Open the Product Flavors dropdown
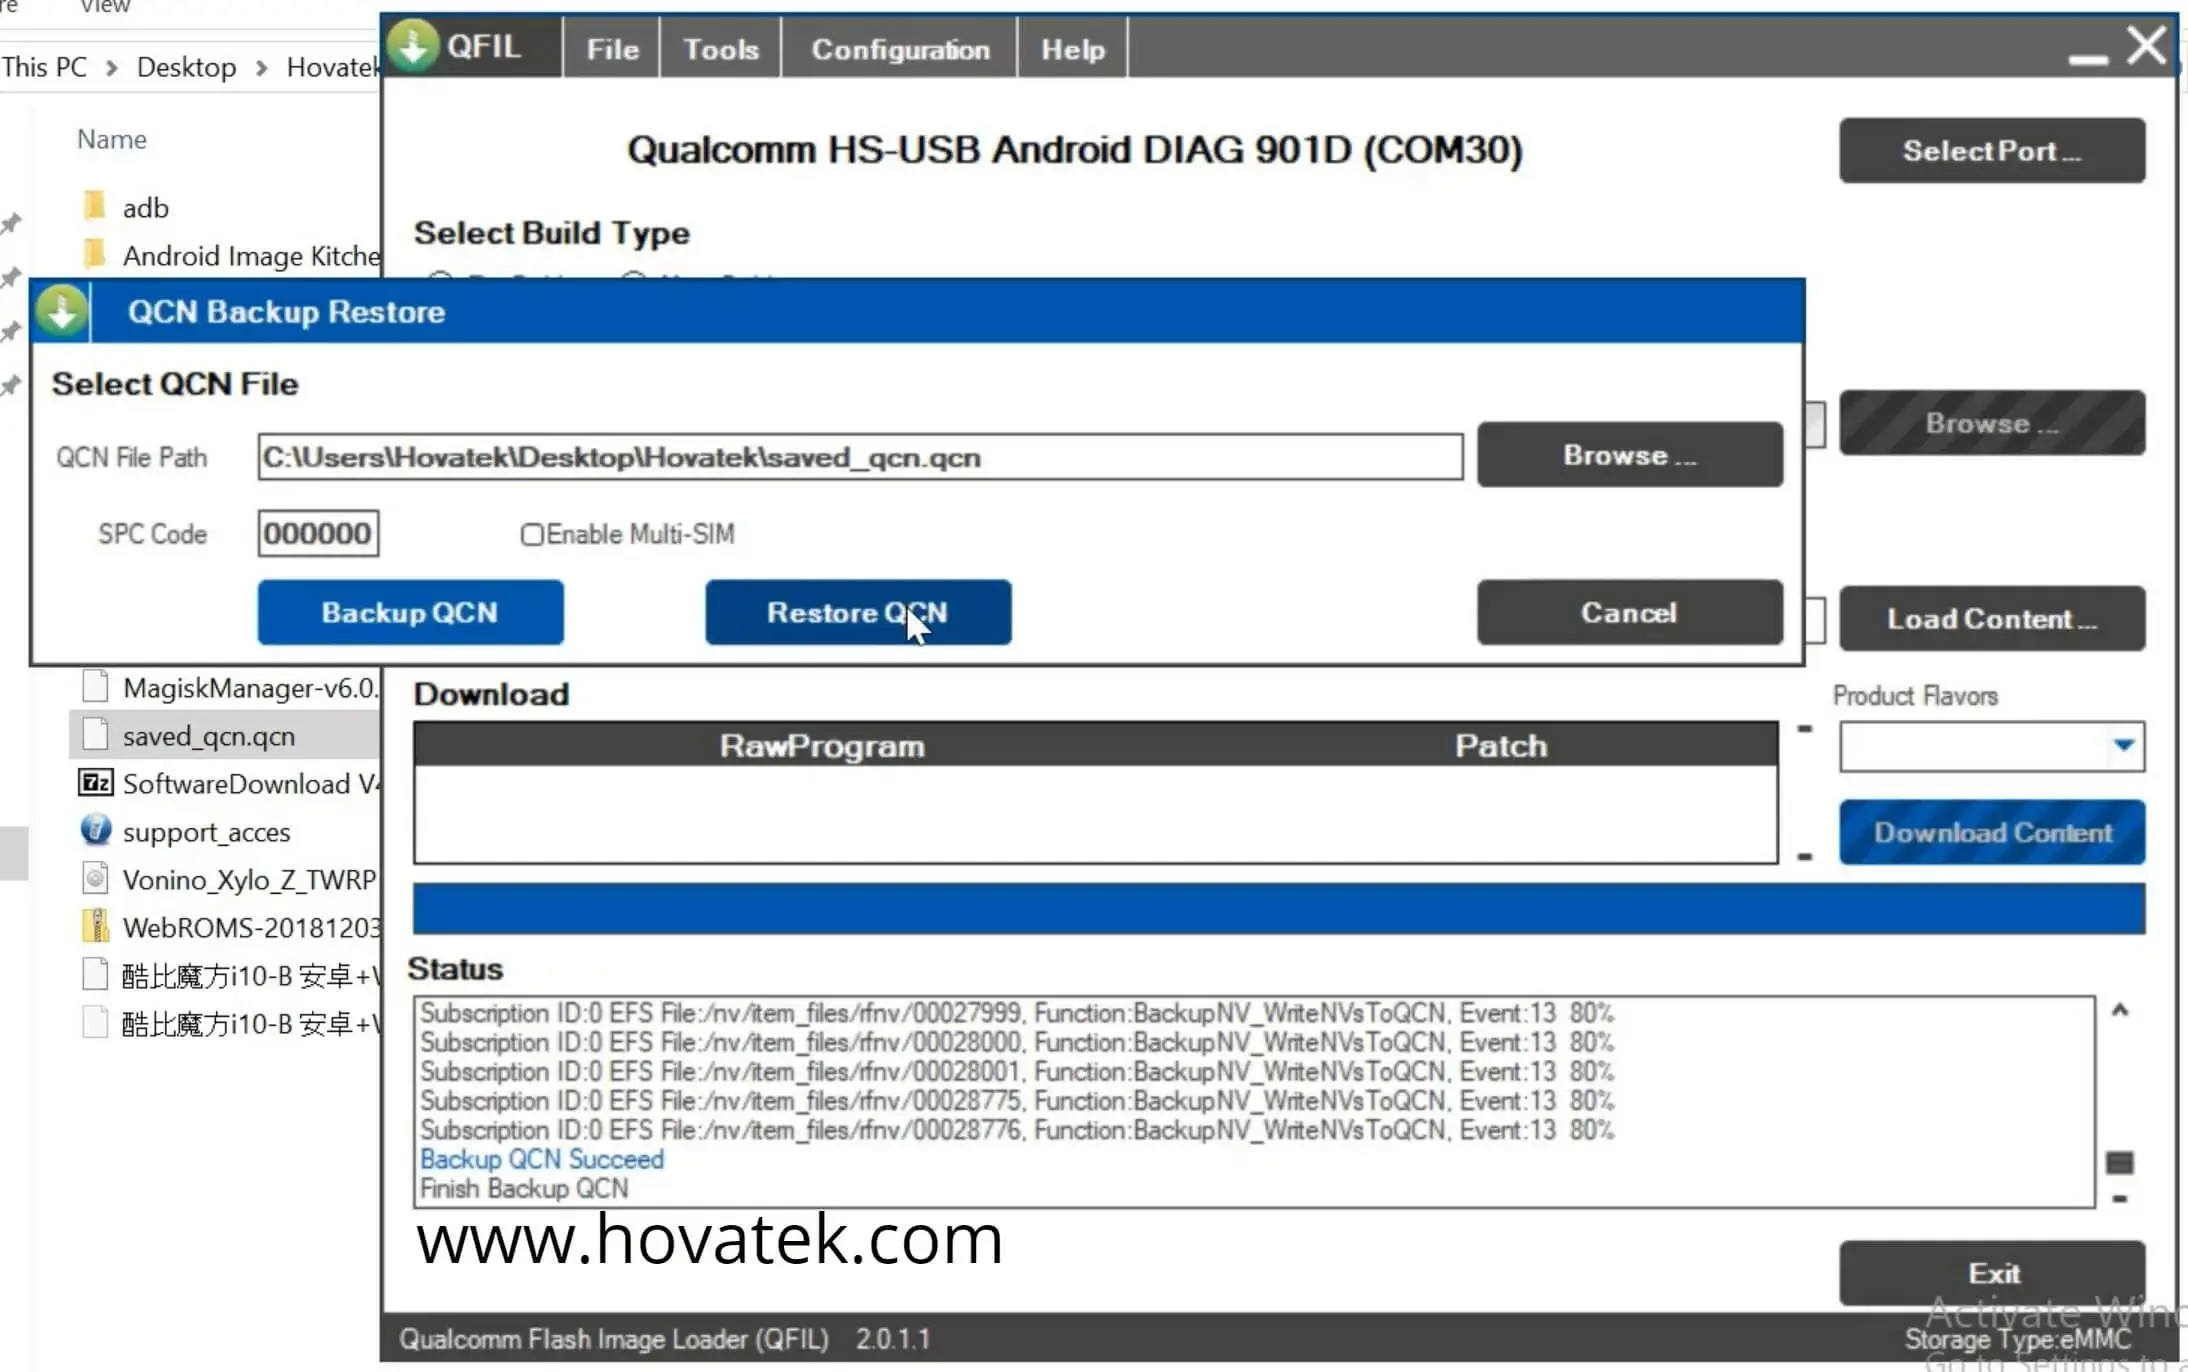Viewport: 2188px width, 1372px height. (2124, 747)
